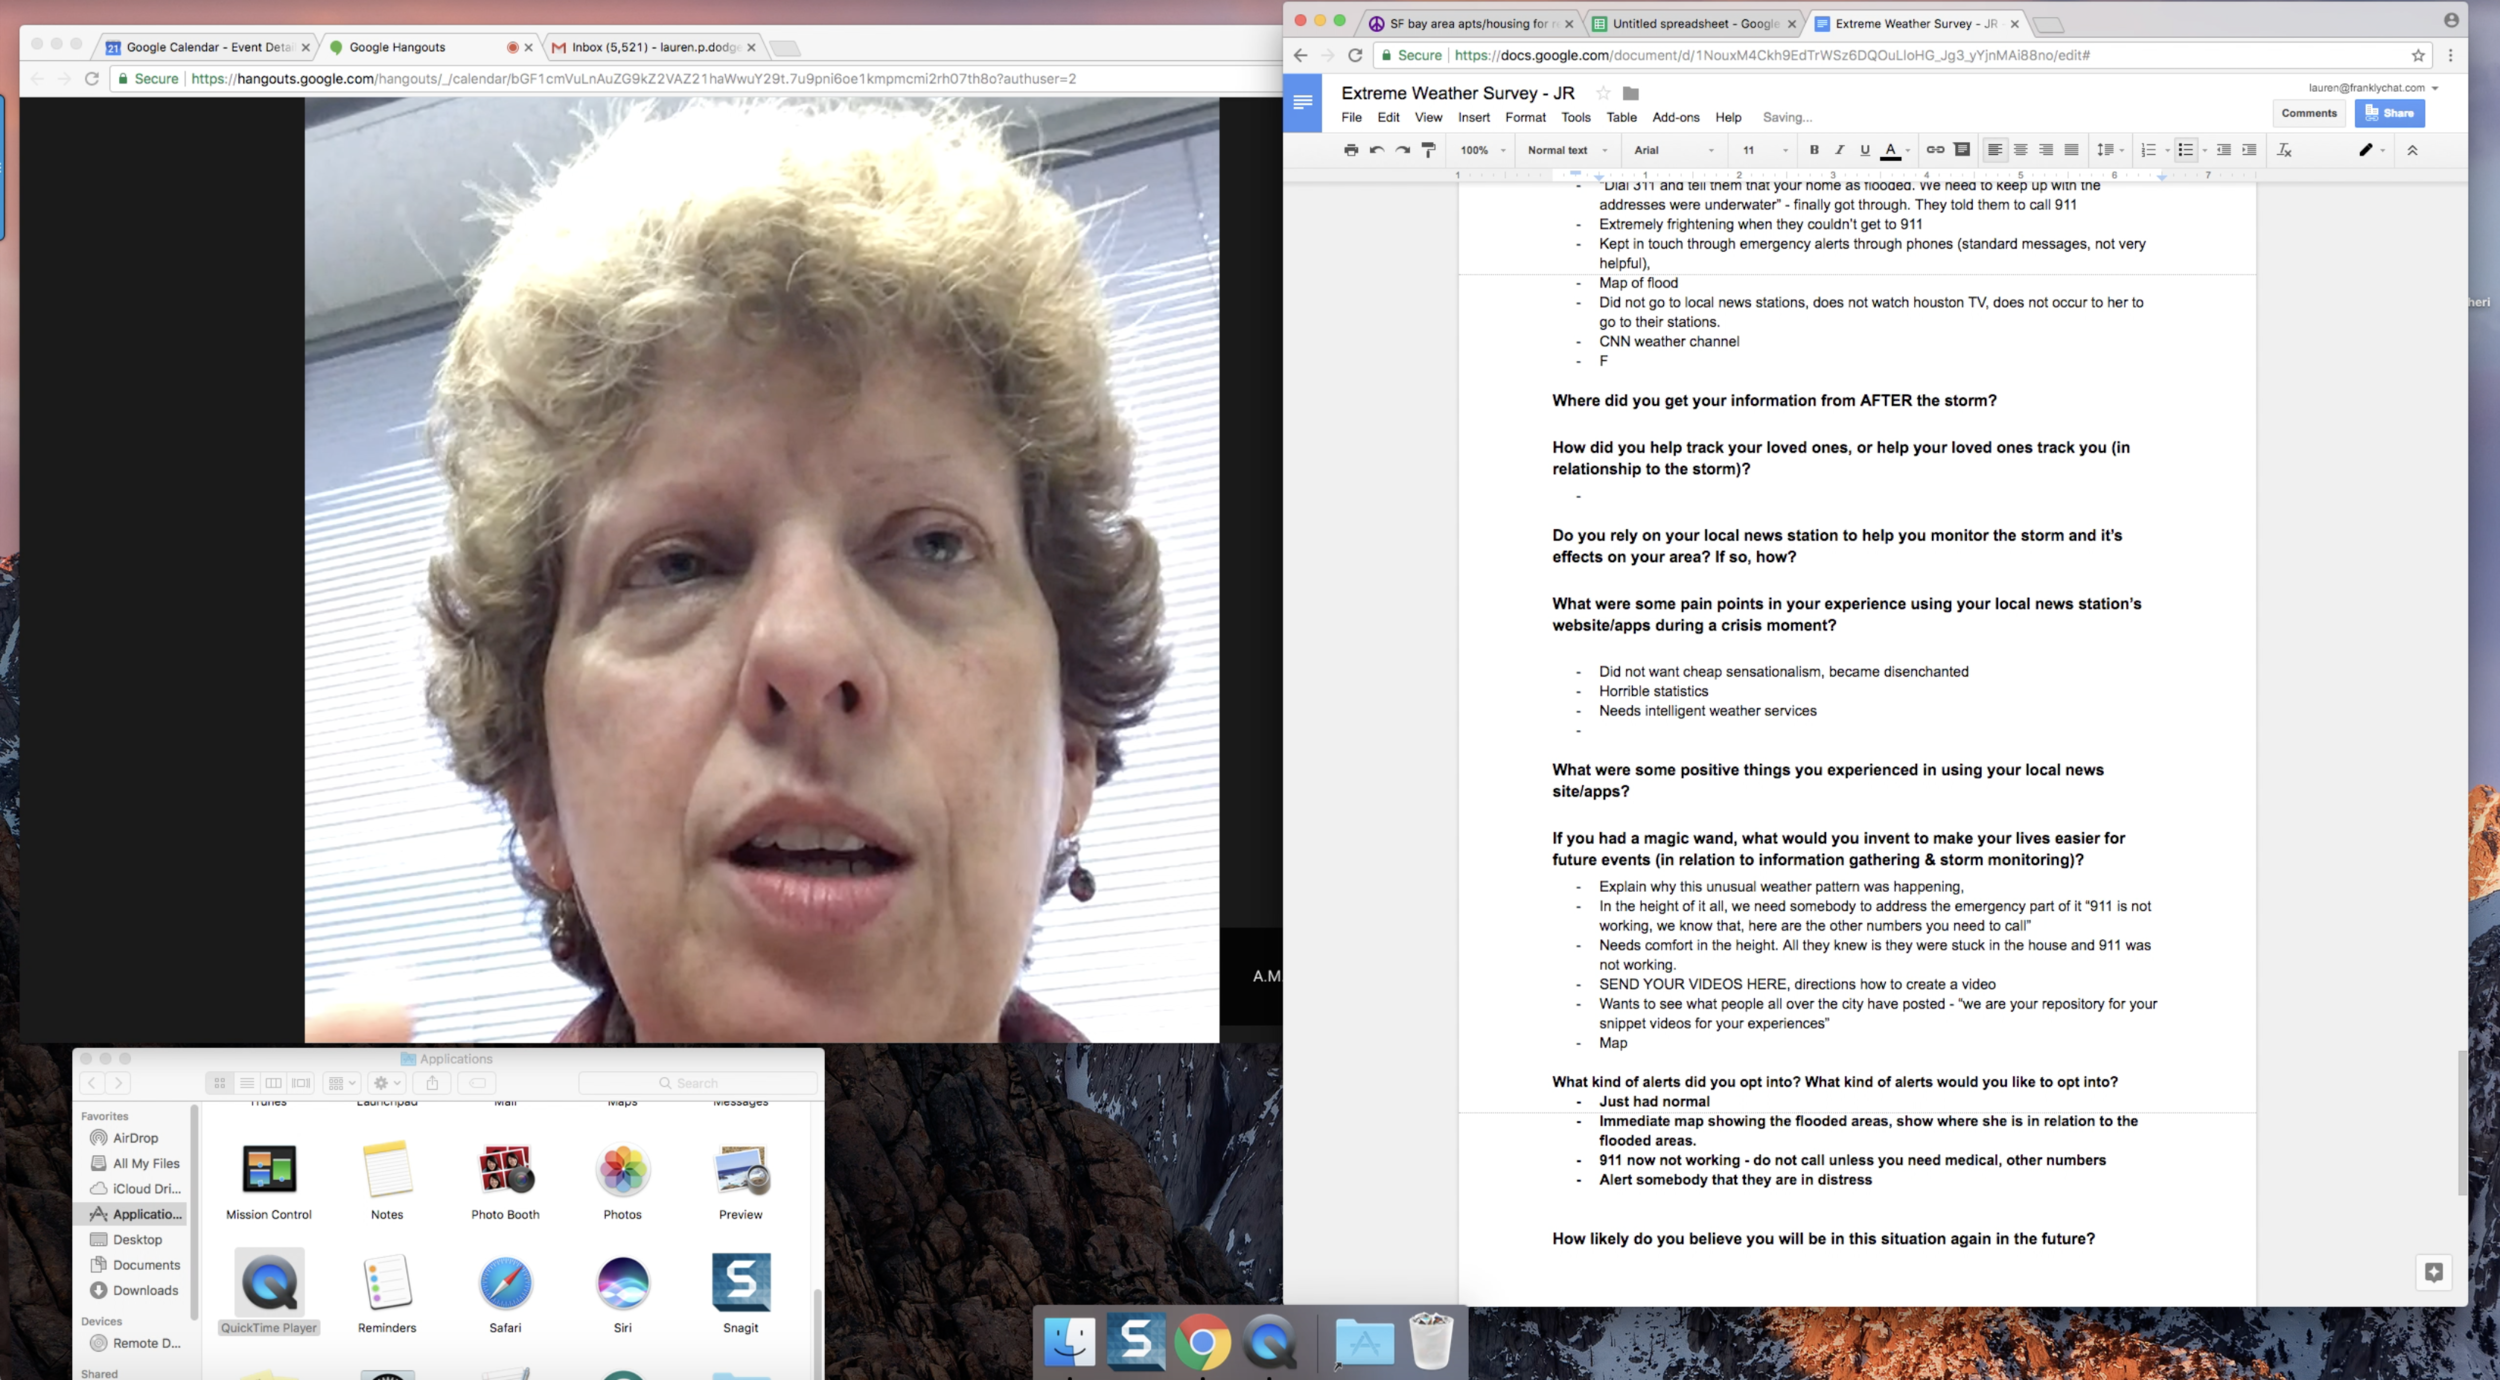Toggle underline formatting
This screenshot has height=1380, width=2500.
point(1864,150)
